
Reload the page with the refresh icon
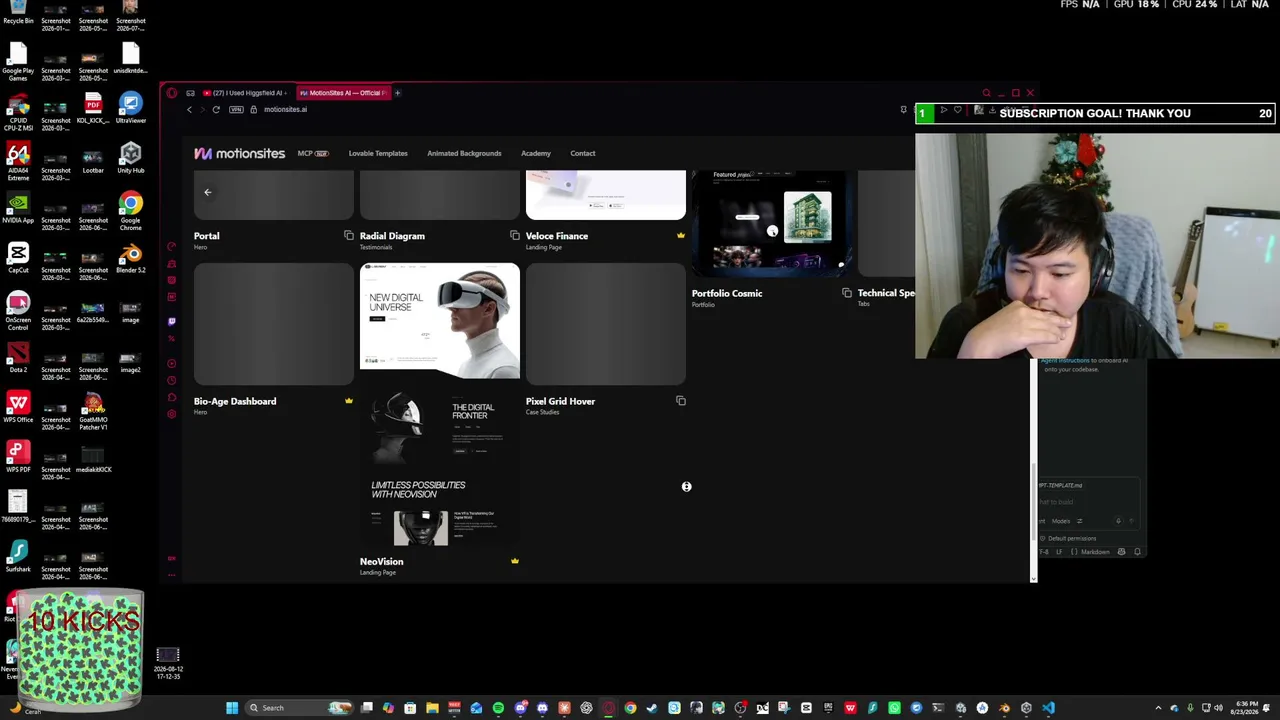[x=216, y=109]
